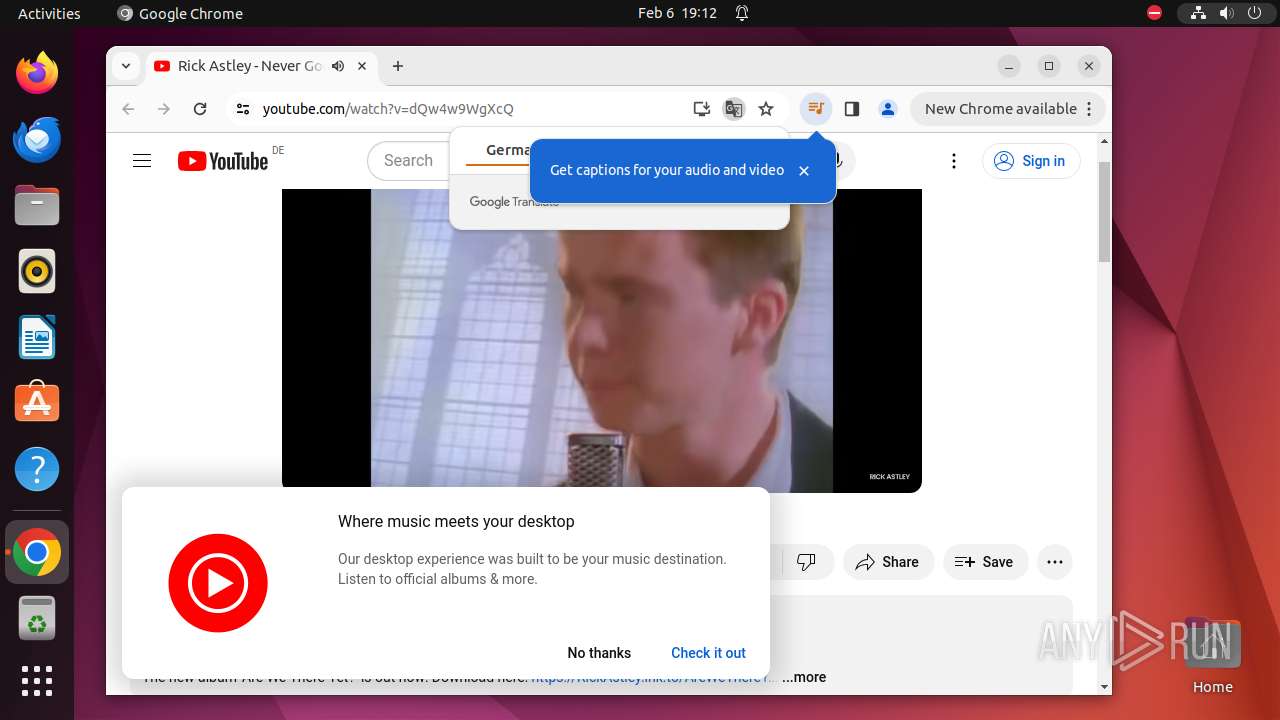Go to the YouTube home logo

click(223, 161)
